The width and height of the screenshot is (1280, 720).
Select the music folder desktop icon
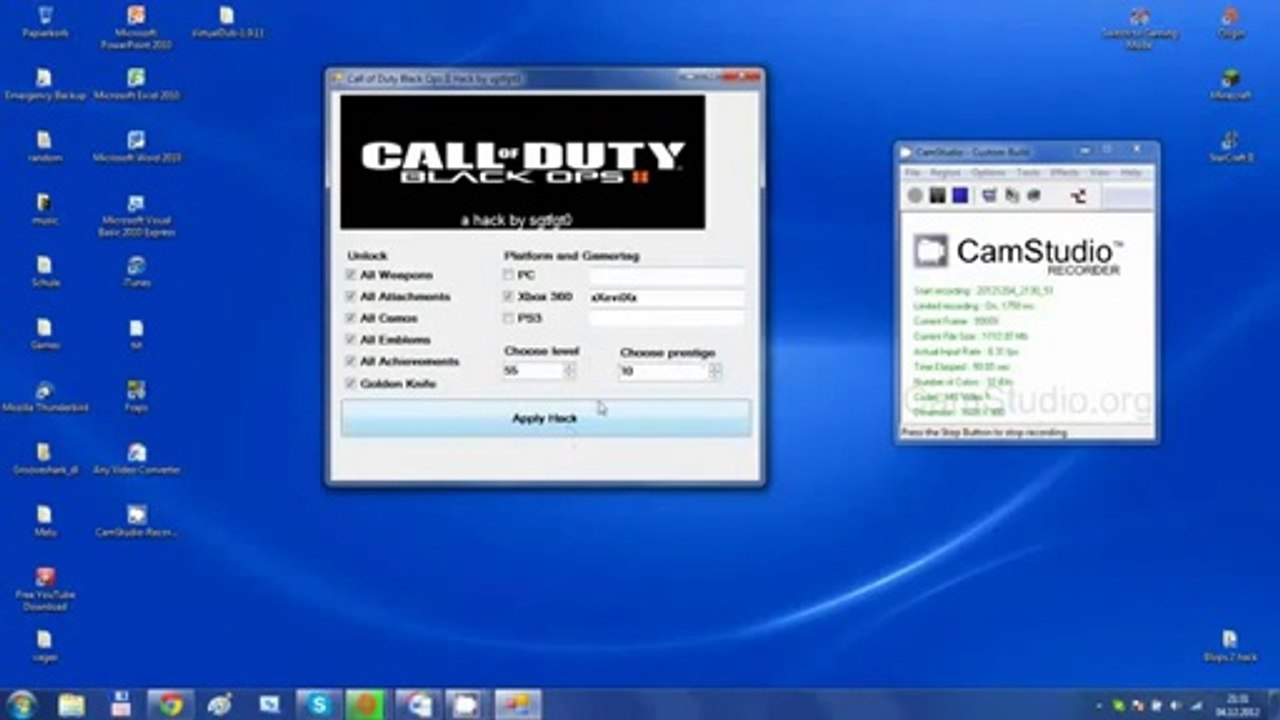[x=45, y=208]
